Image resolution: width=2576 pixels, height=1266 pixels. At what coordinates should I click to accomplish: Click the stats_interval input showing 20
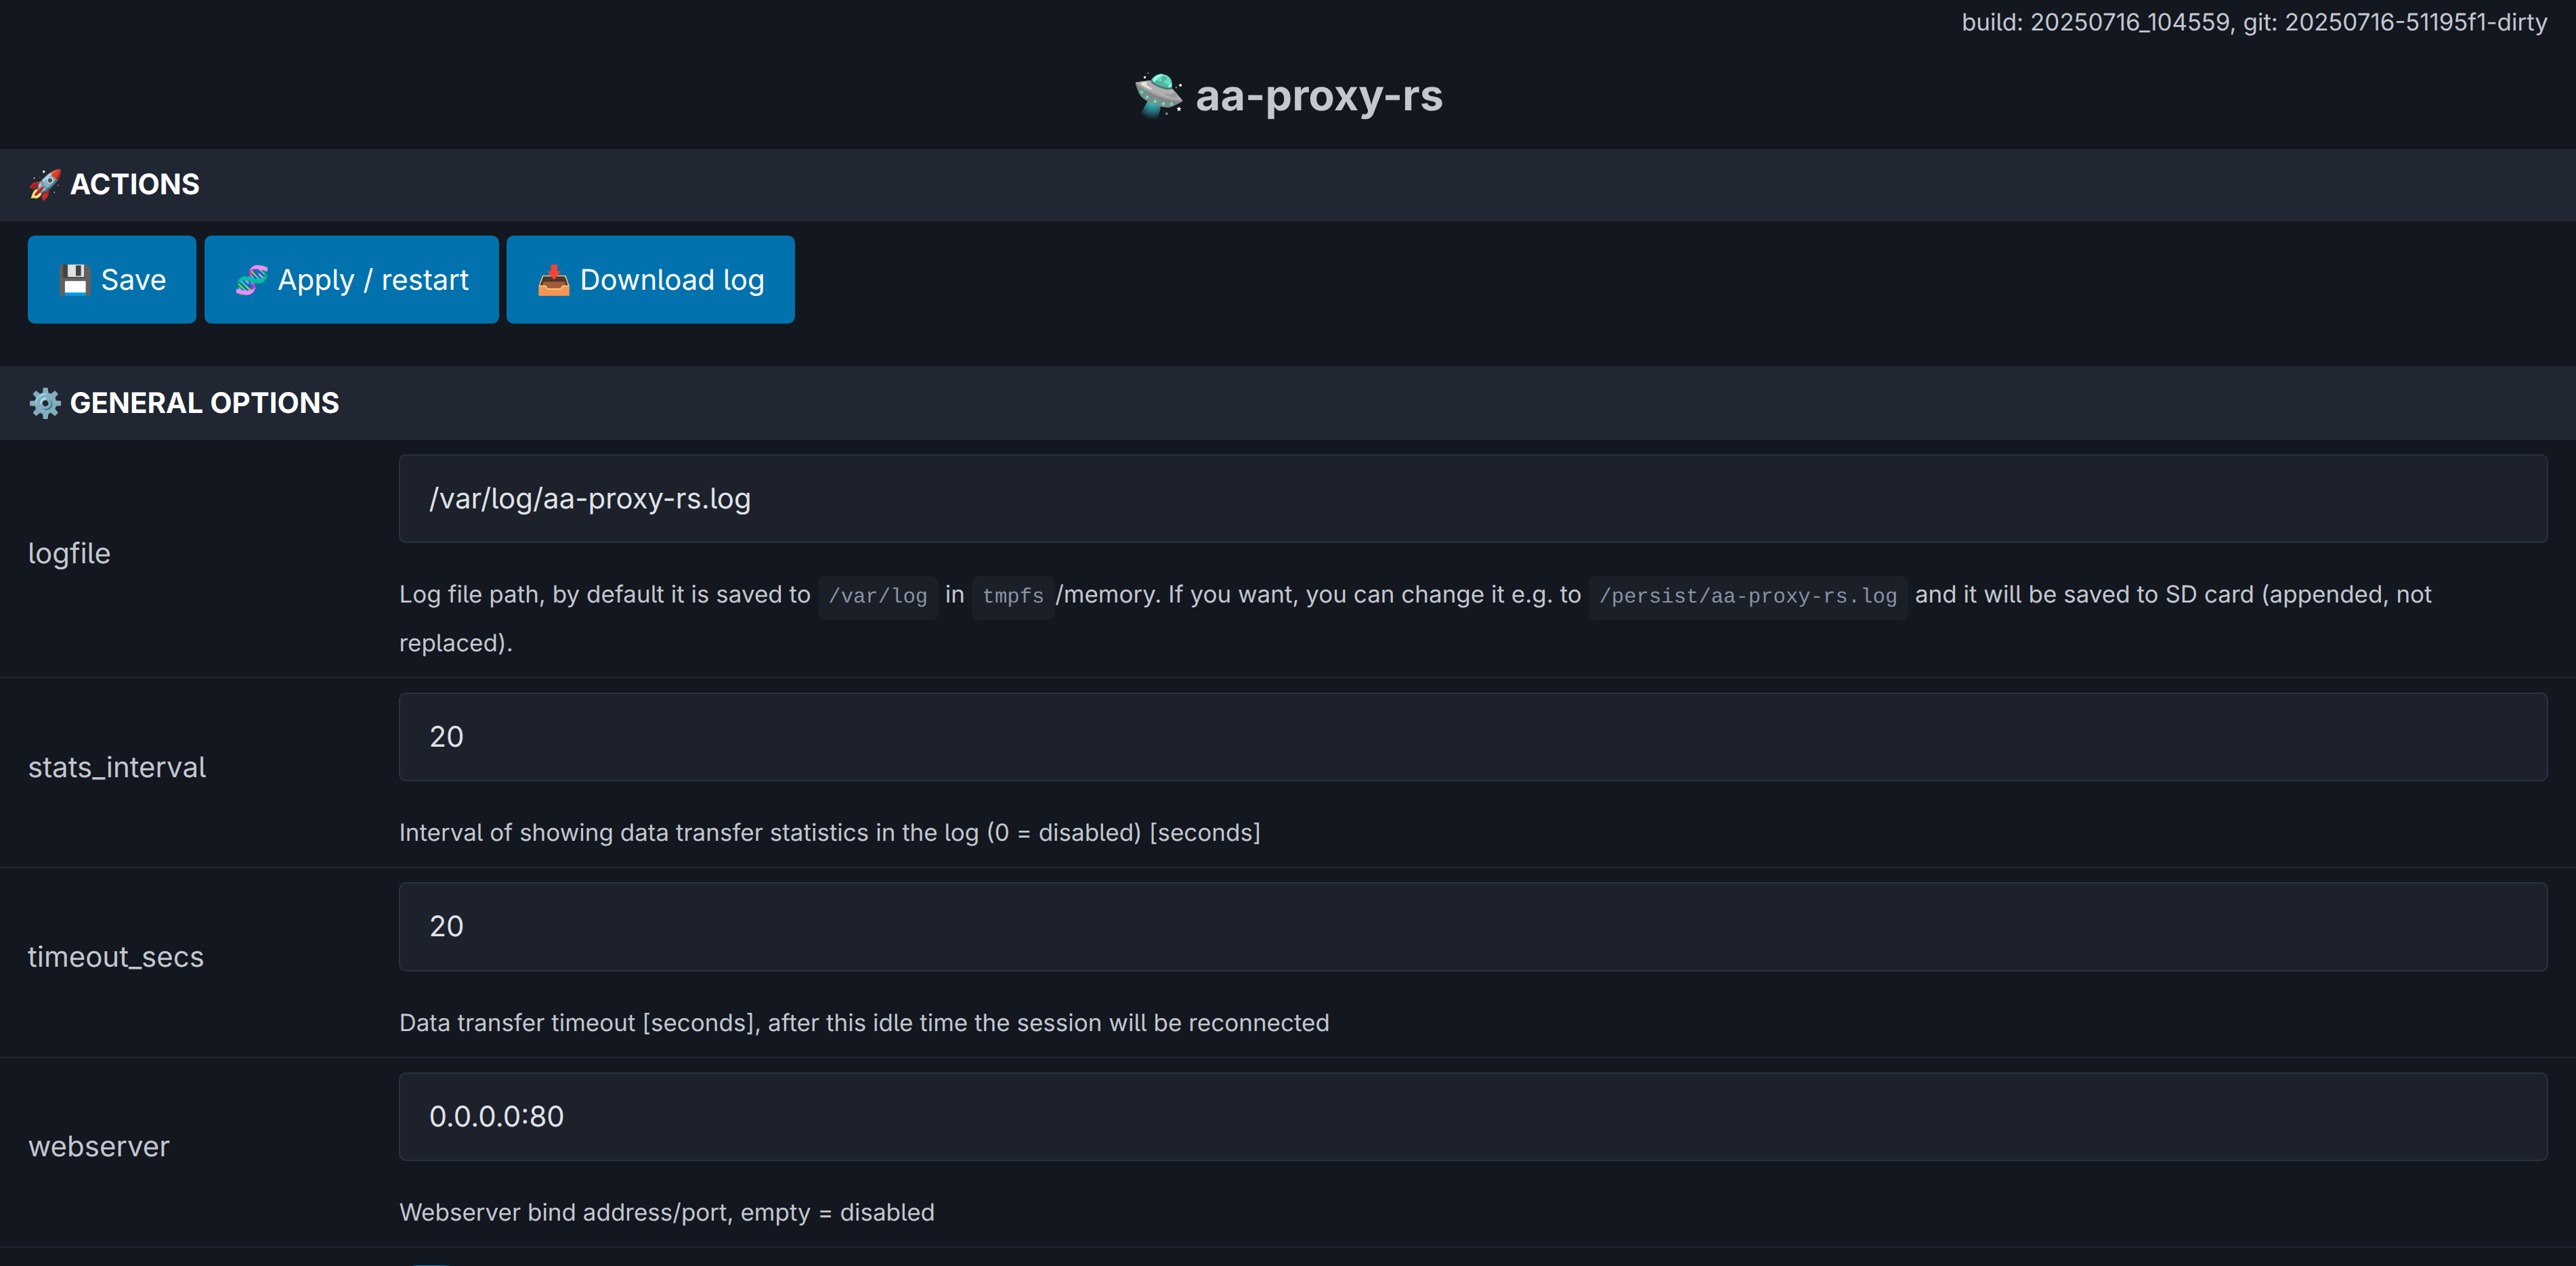click(1472, 737)
